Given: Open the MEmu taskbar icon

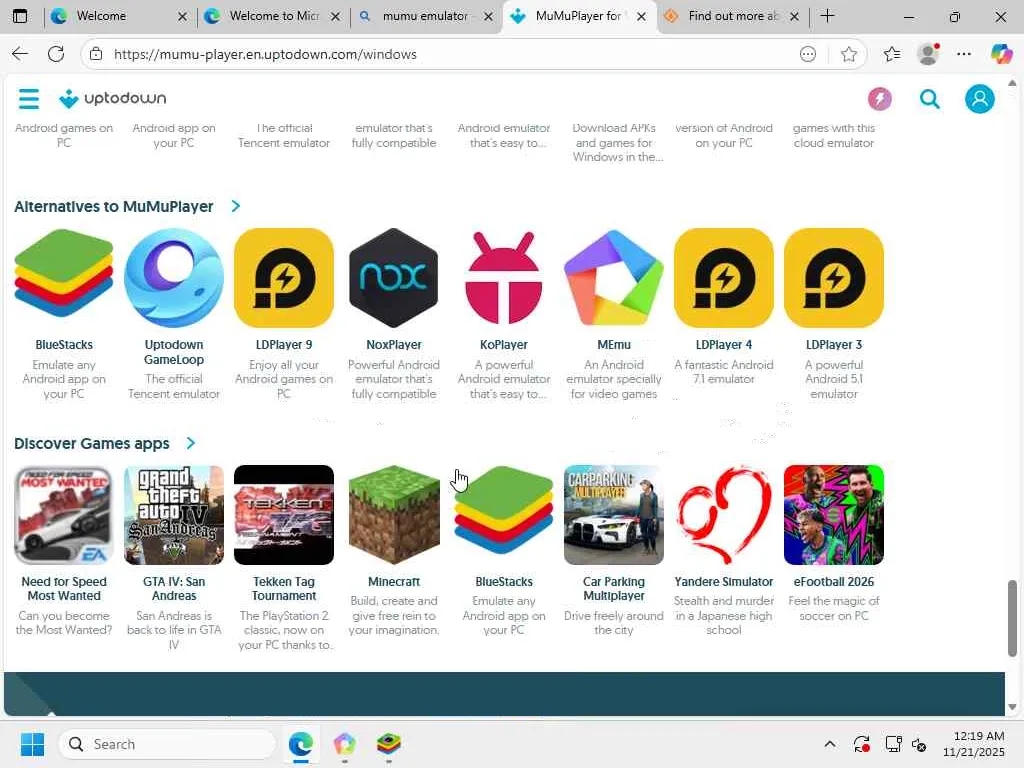Looking at the screenshot, I should point(344,744).
